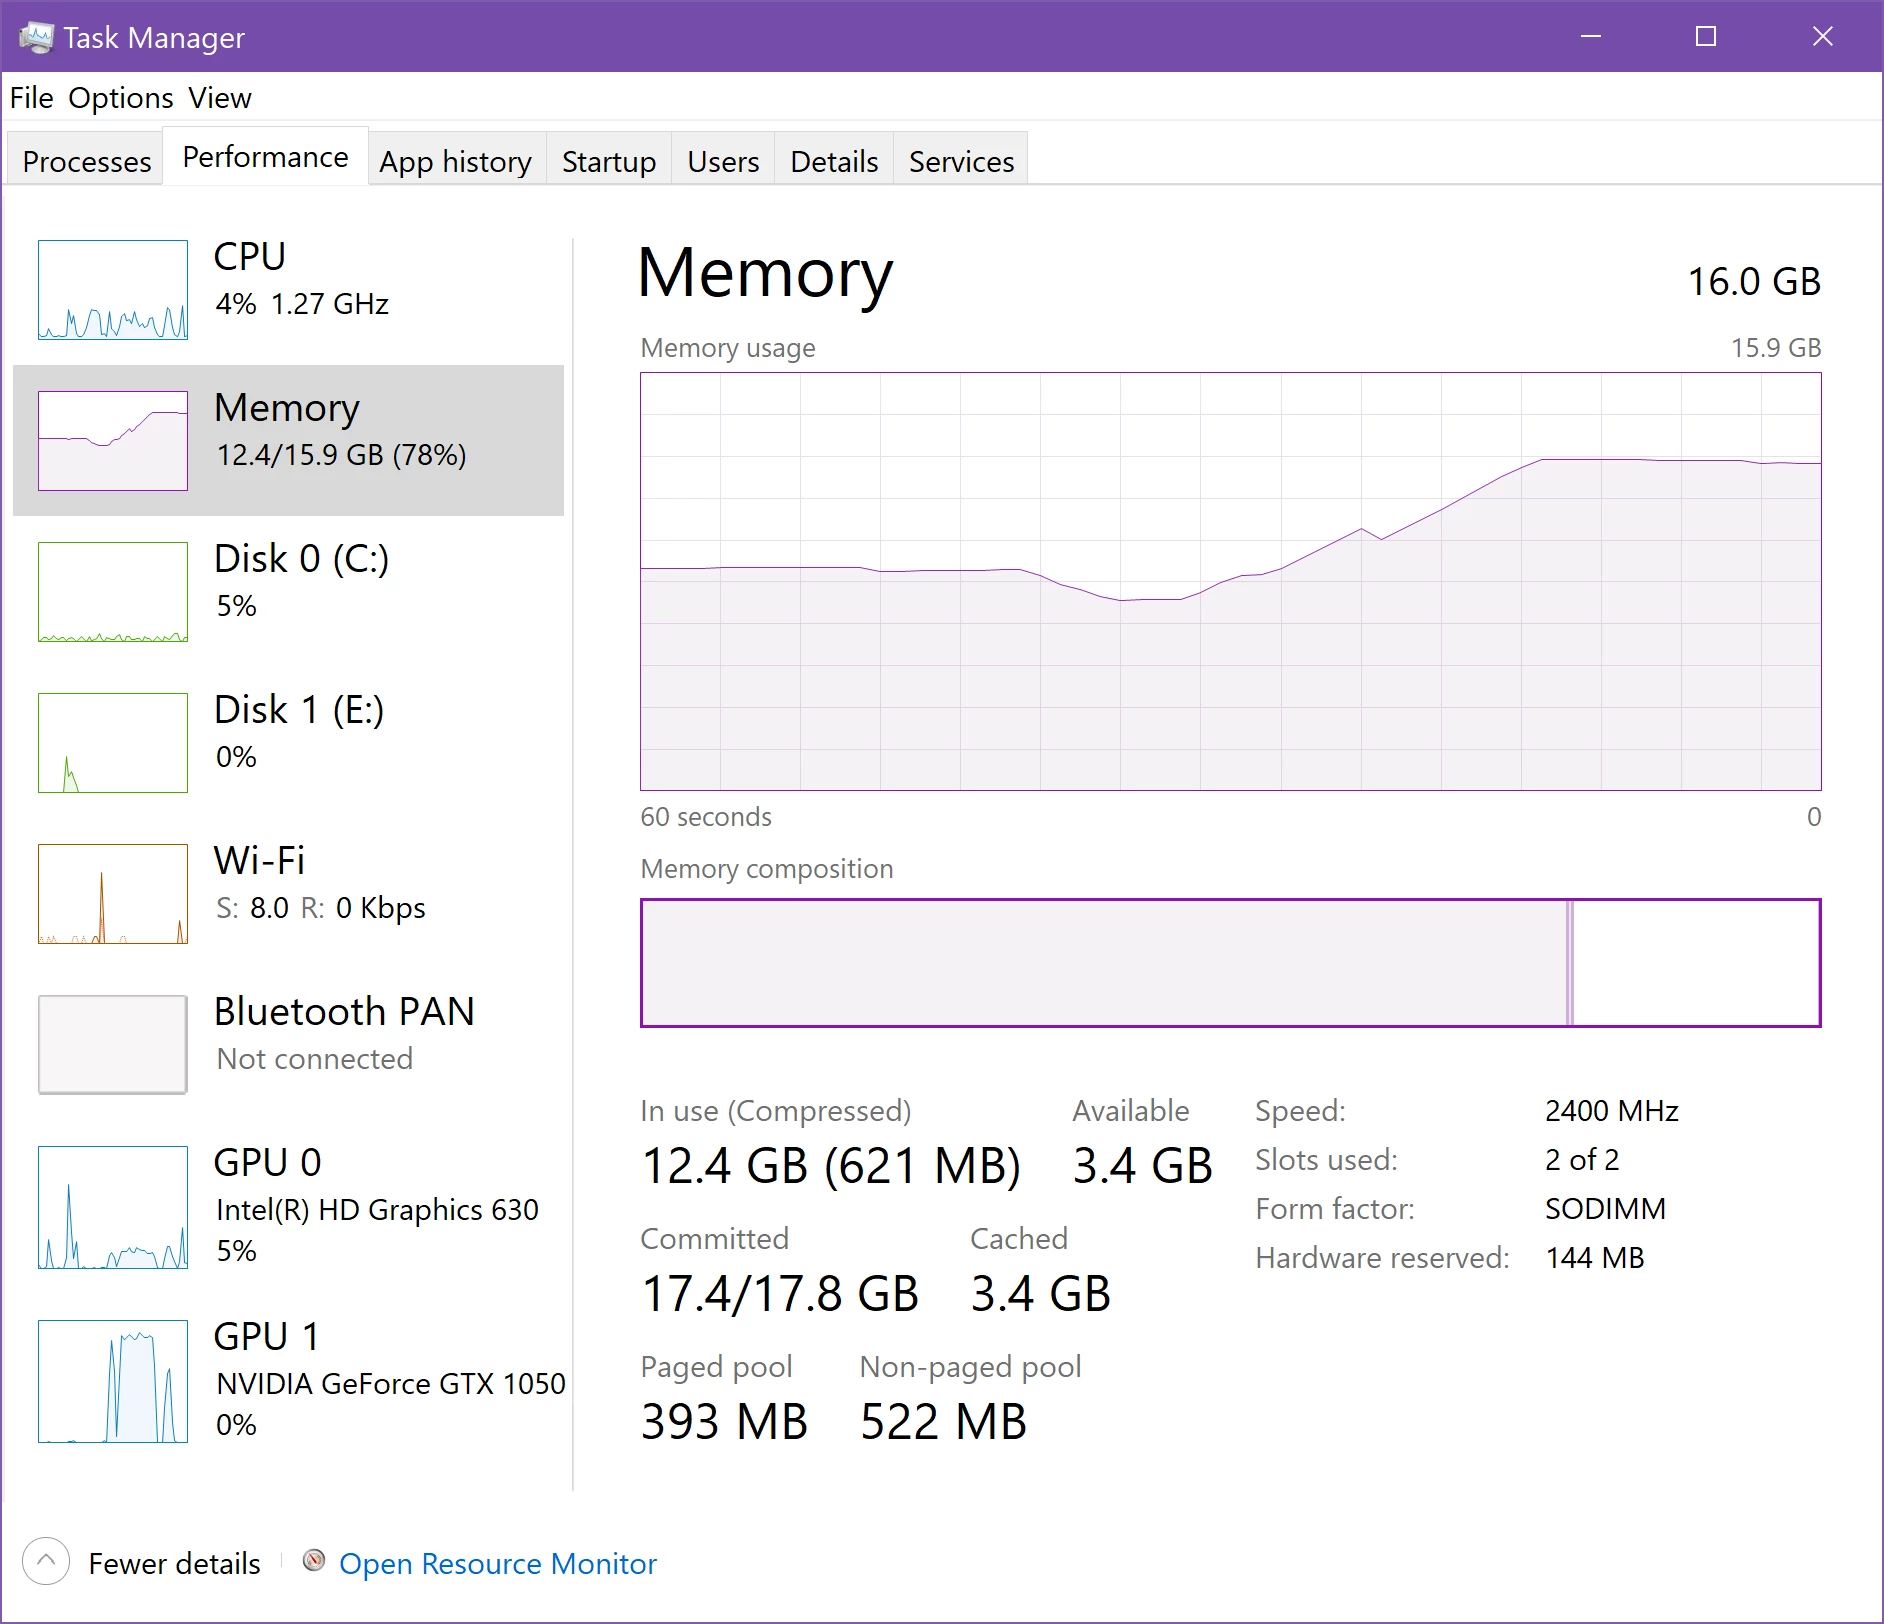The height and width of the screenshot is (1624, 1884).
Task: Switch to App history tab
Action: click(x=455, y=161)
